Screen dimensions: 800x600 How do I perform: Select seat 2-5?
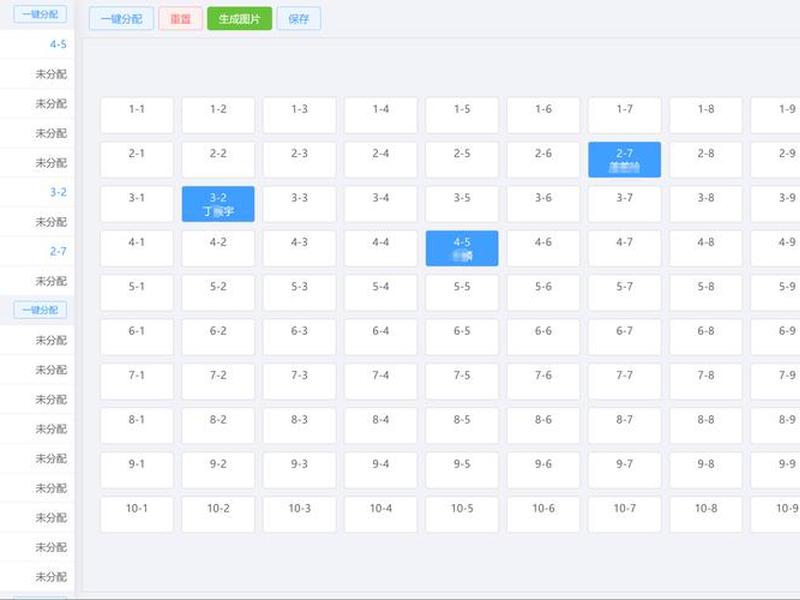tap(462, 160)
